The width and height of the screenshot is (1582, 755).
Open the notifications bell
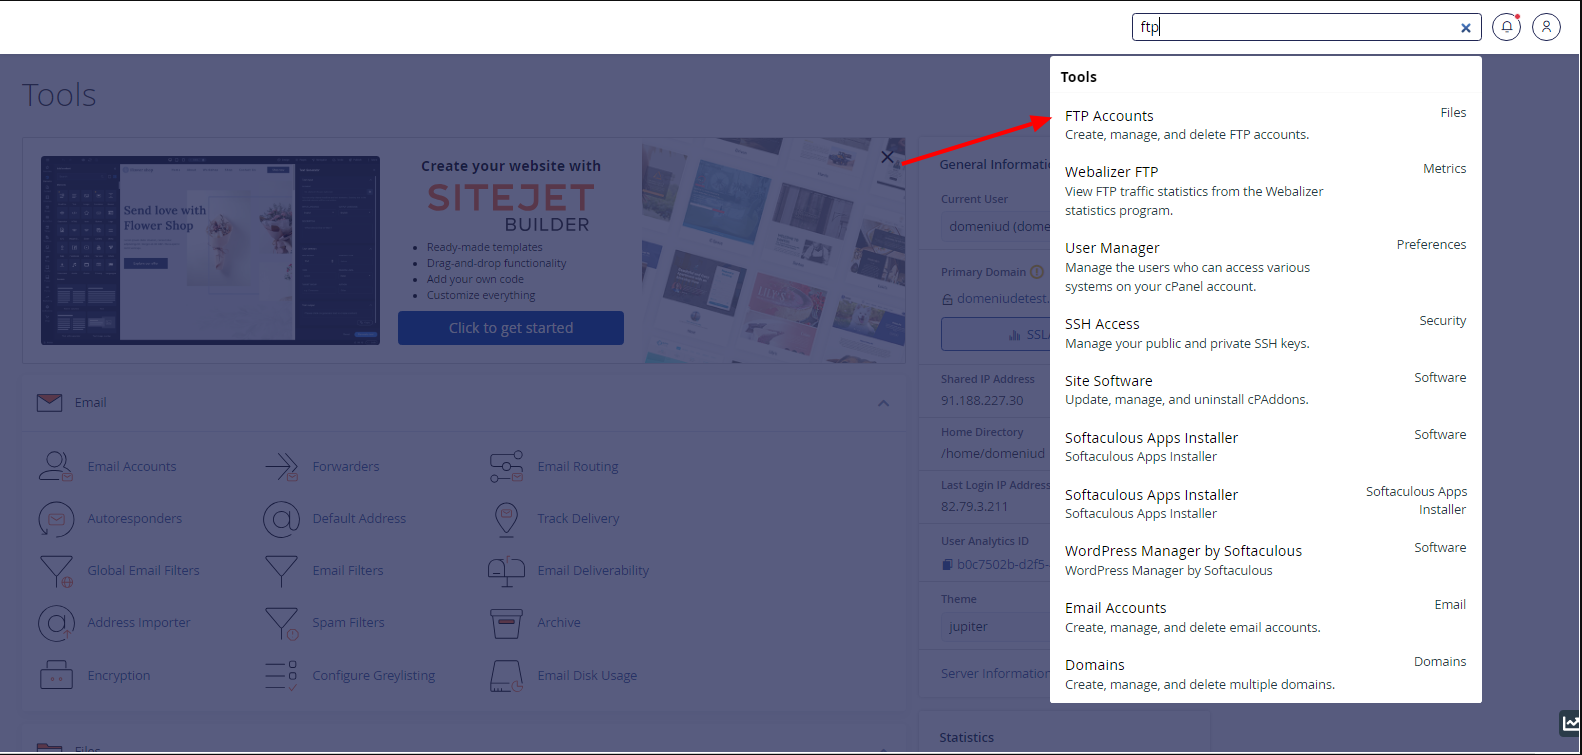tap(1506, 27)
